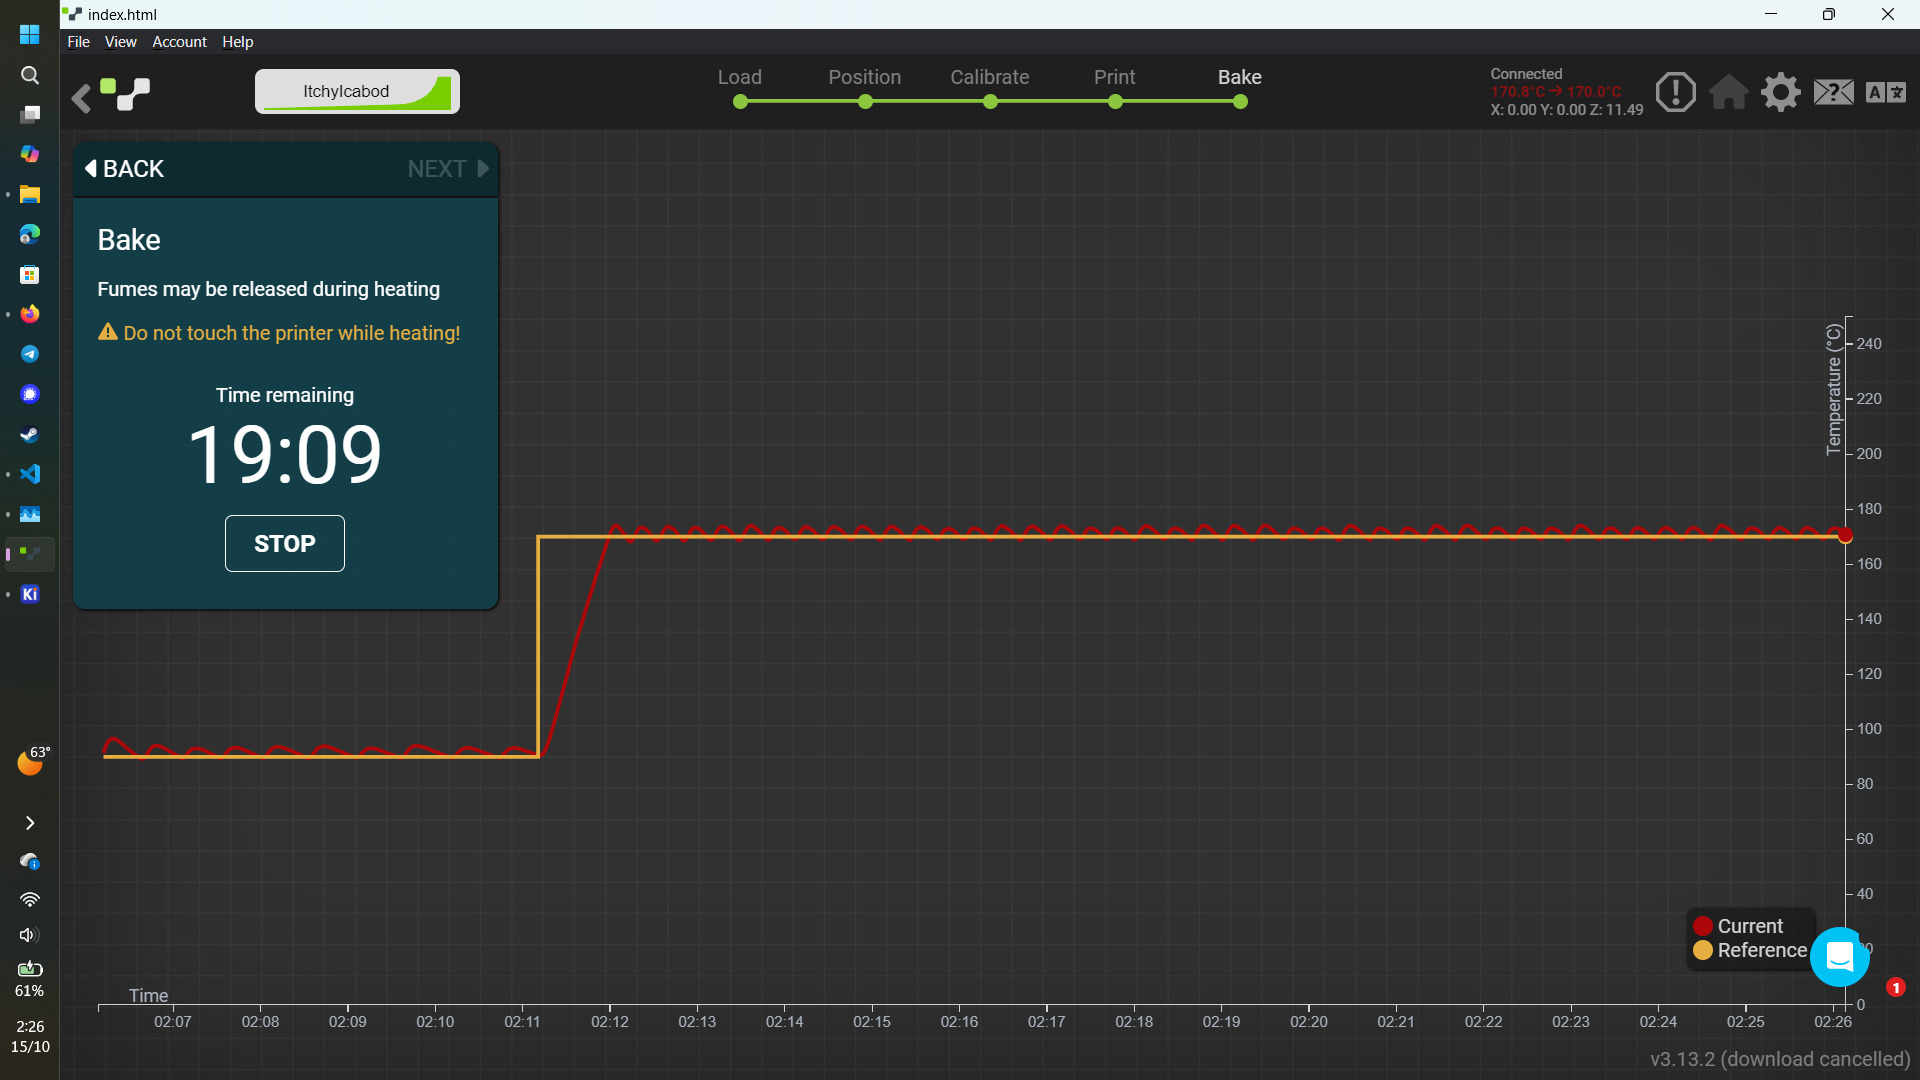Click the green and white app logo
This screenshot has height=1080, width=1920.
pos(126,94)
